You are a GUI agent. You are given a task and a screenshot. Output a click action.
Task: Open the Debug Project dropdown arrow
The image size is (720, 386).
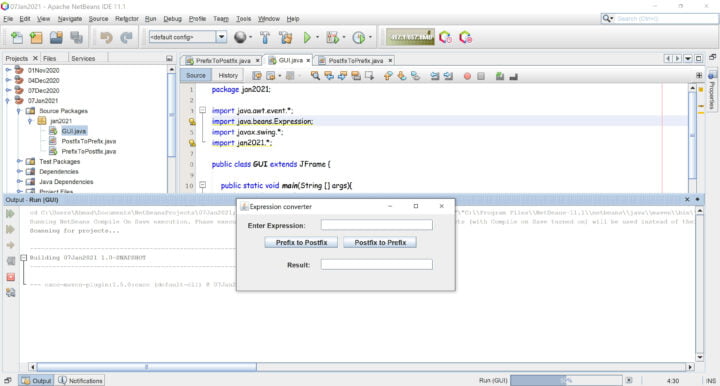pos(344,38)
